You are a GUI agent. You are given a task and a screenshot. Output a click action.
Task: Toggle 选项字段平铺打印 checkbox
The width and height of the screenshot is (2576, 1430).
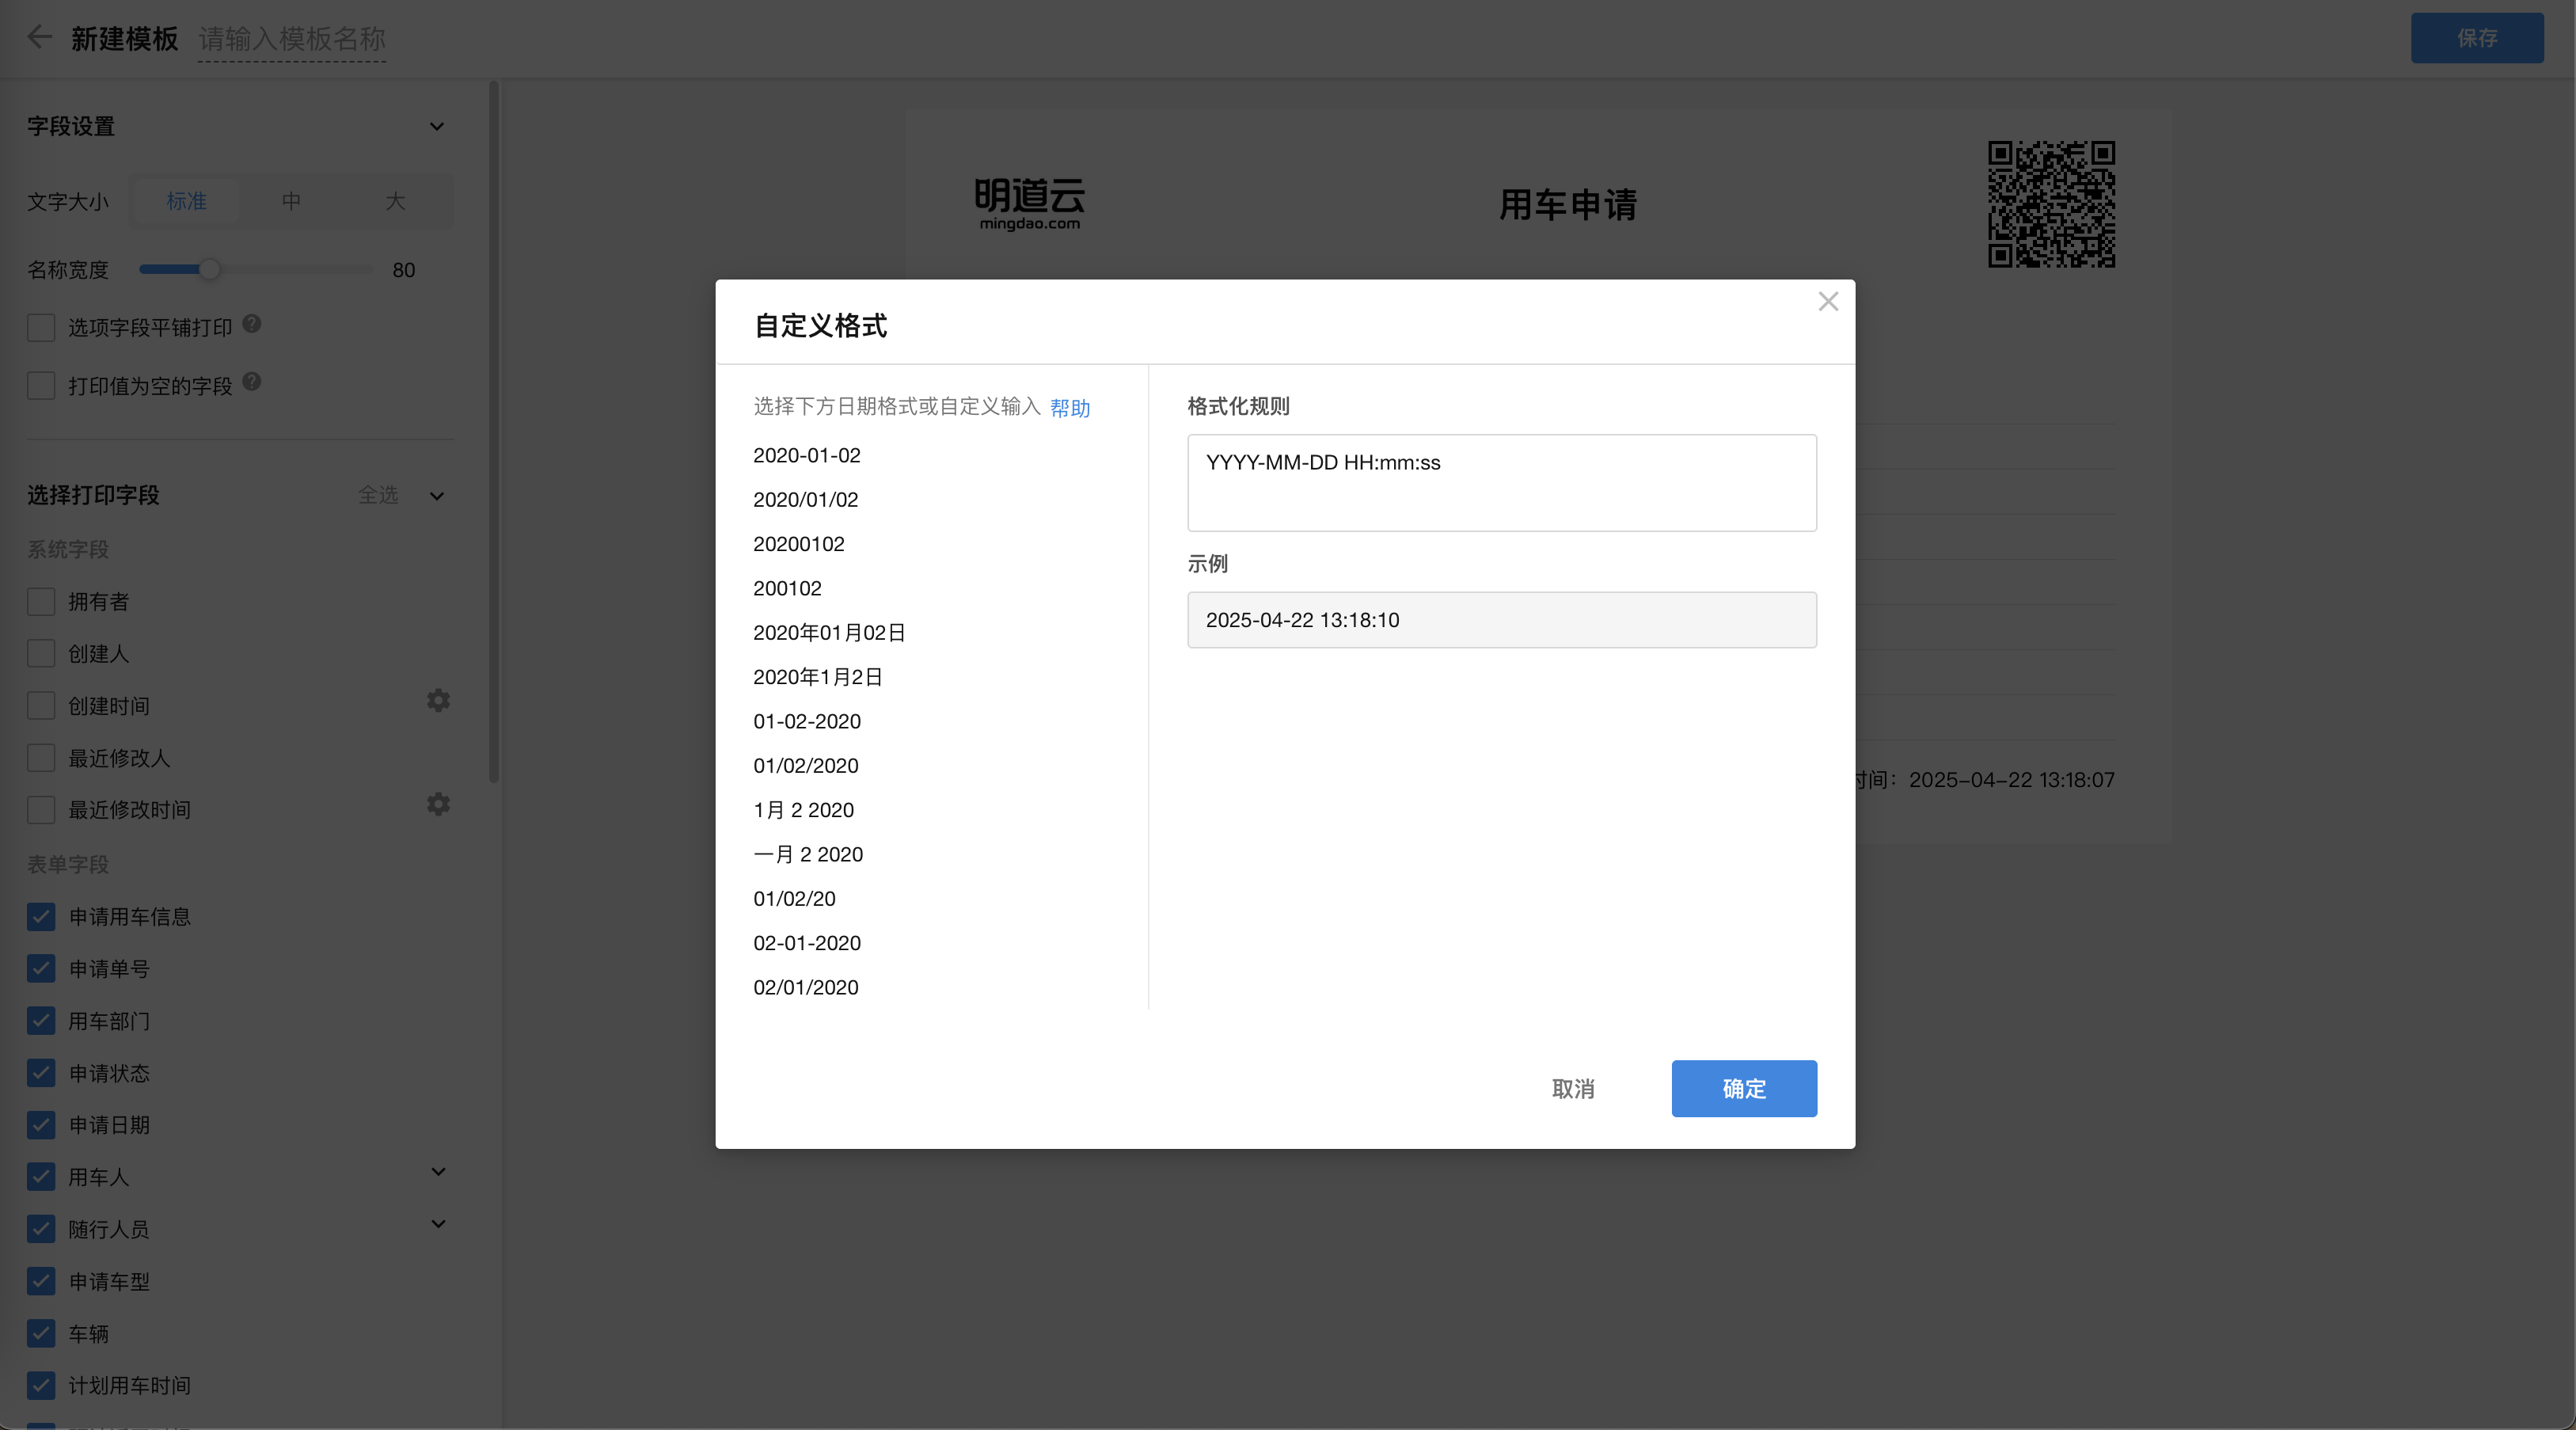coord(41,328)
